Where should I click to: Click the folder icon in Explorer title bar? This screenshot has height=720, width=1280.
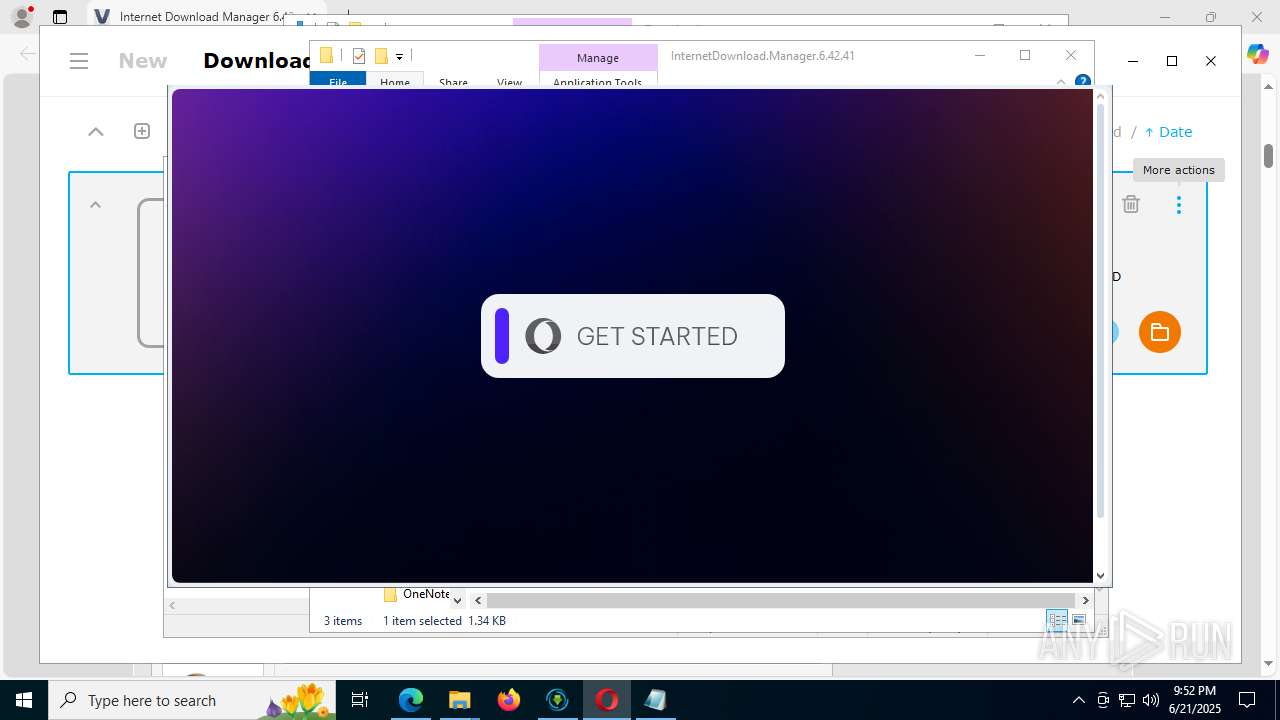click(x=326, y=56)
